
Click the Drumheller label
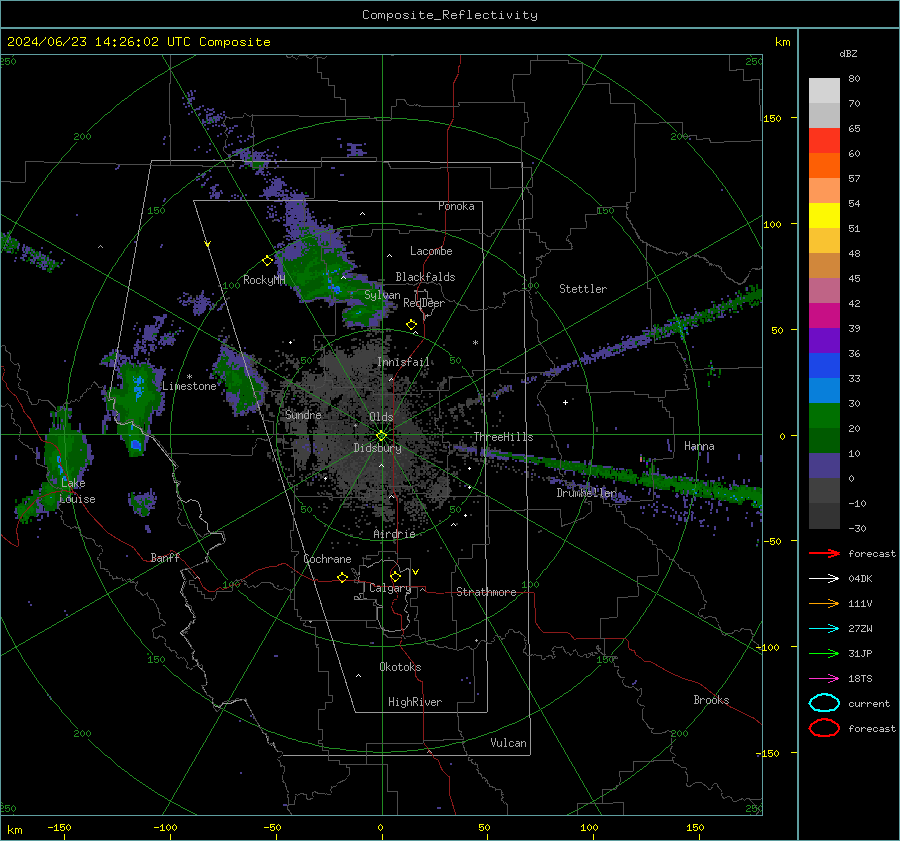pos(587,493)
